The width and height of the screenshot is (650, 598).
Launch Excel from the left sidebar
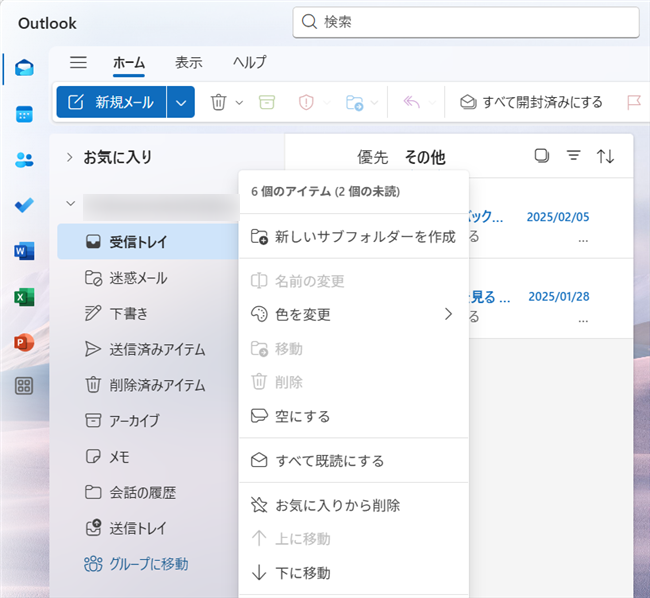pyautogui.click(x=24, y=296)
